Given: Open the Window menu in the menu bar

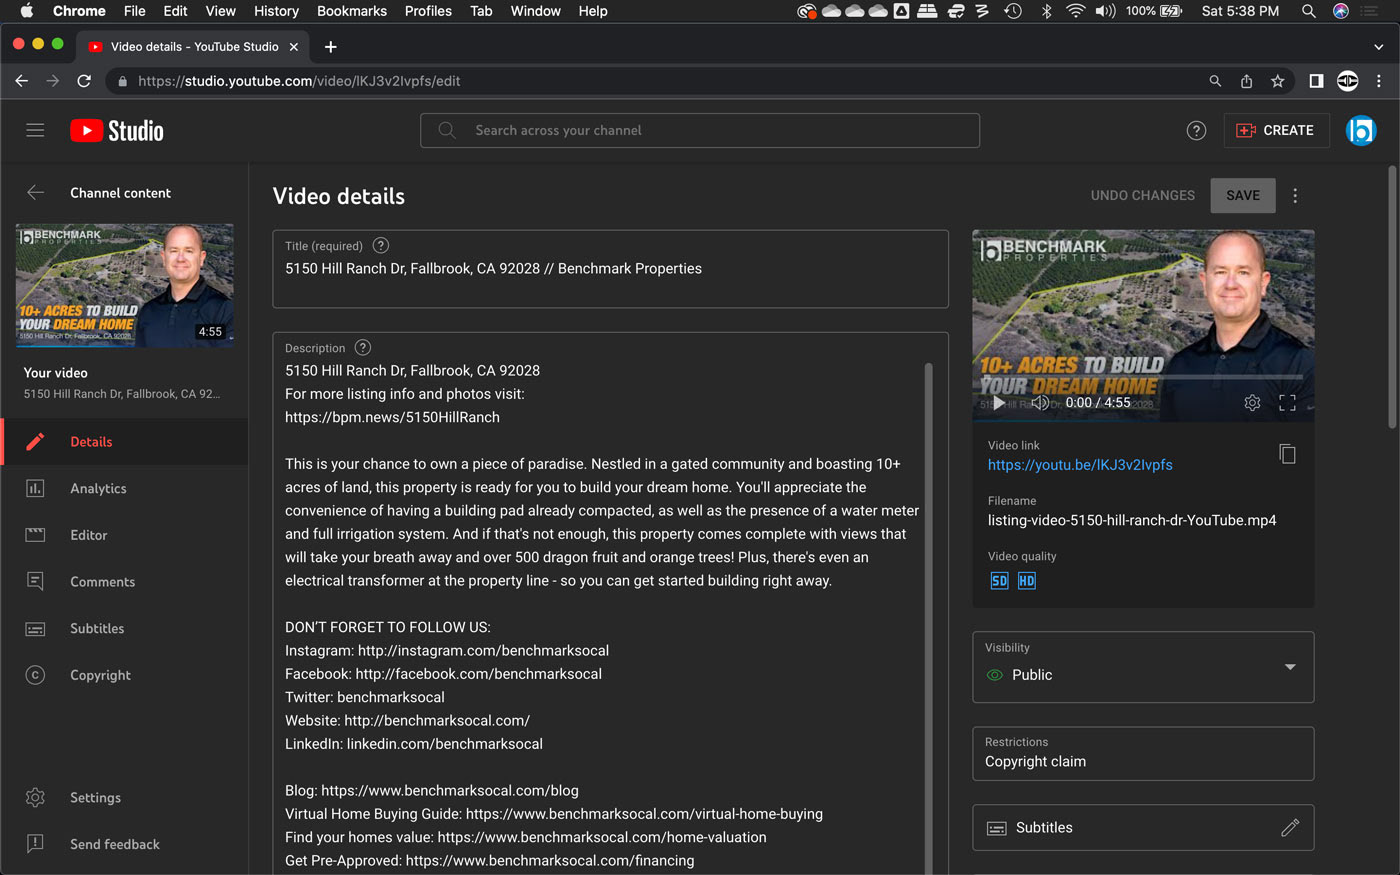Looking at the screenshot, I should tap(536, 11).
